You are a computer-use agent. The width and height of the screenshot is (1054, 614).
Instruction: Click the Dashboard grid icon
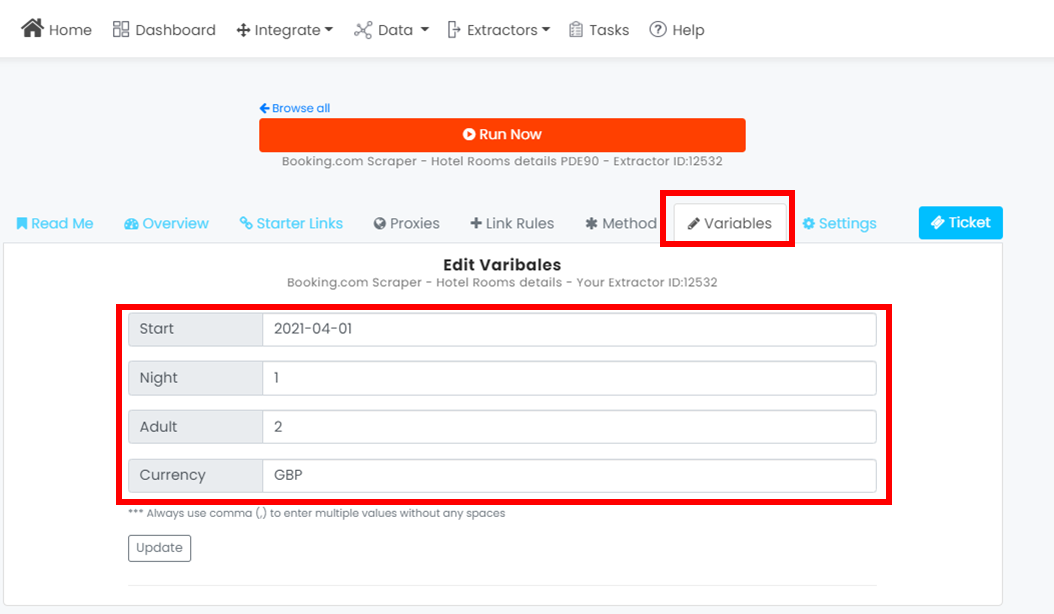tap(121, 29)
